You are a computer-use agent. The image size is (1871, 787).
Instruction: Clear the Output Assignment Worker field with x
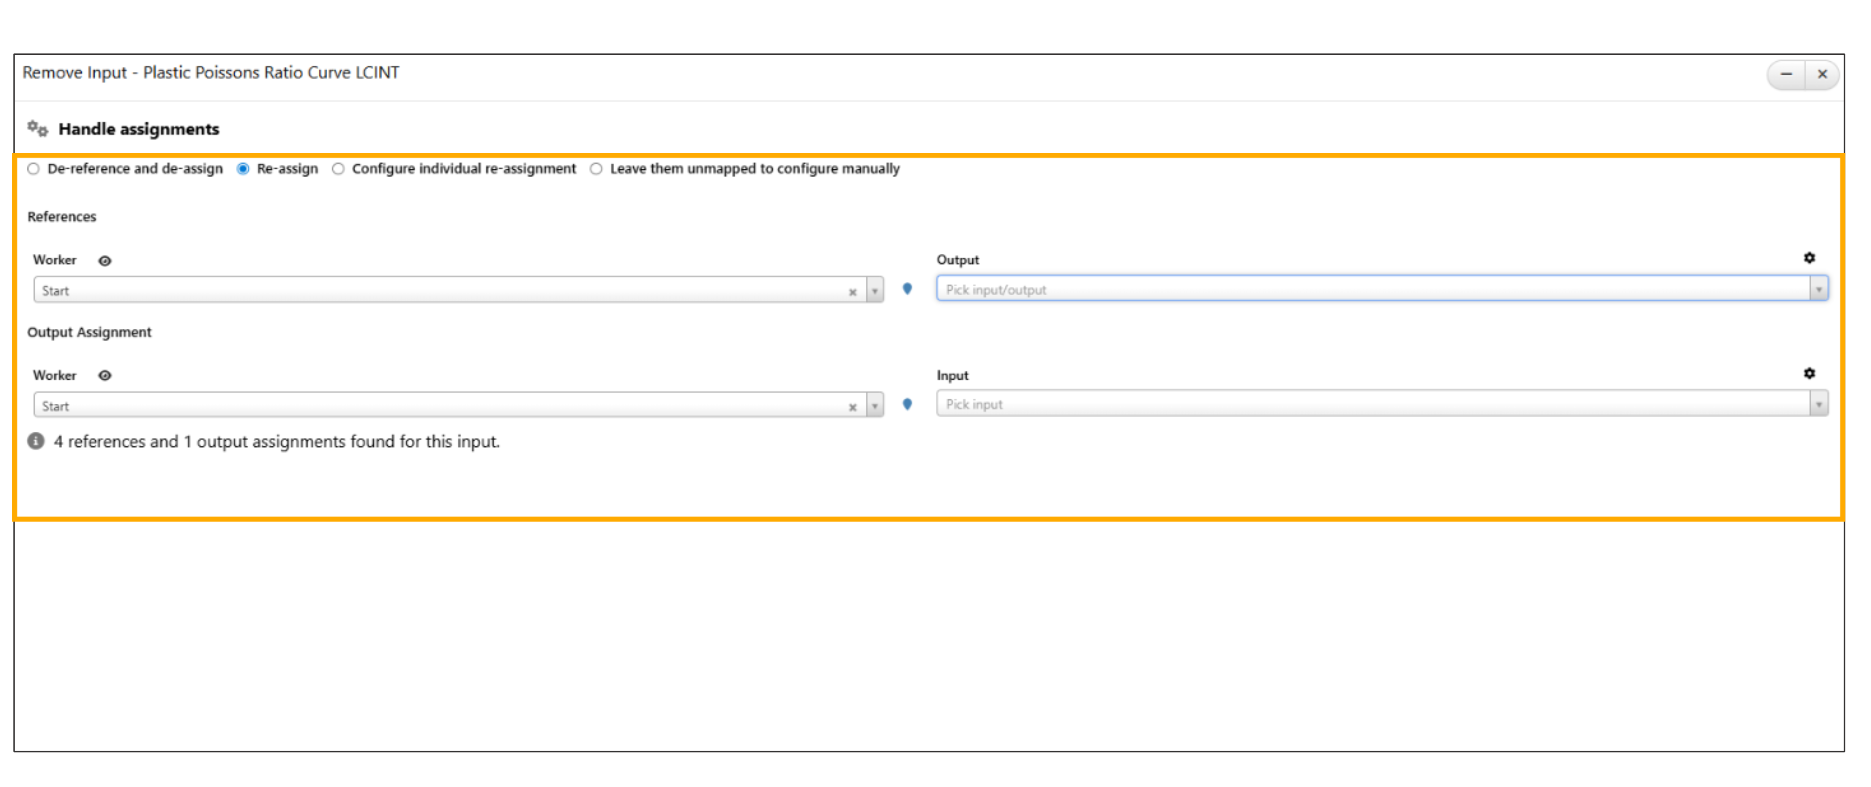click(852, 407)
